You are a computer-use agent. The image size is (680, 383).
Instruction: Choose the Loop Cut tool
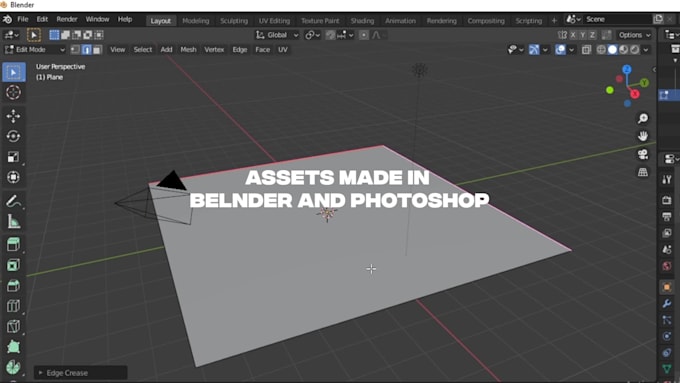(13, 306)
